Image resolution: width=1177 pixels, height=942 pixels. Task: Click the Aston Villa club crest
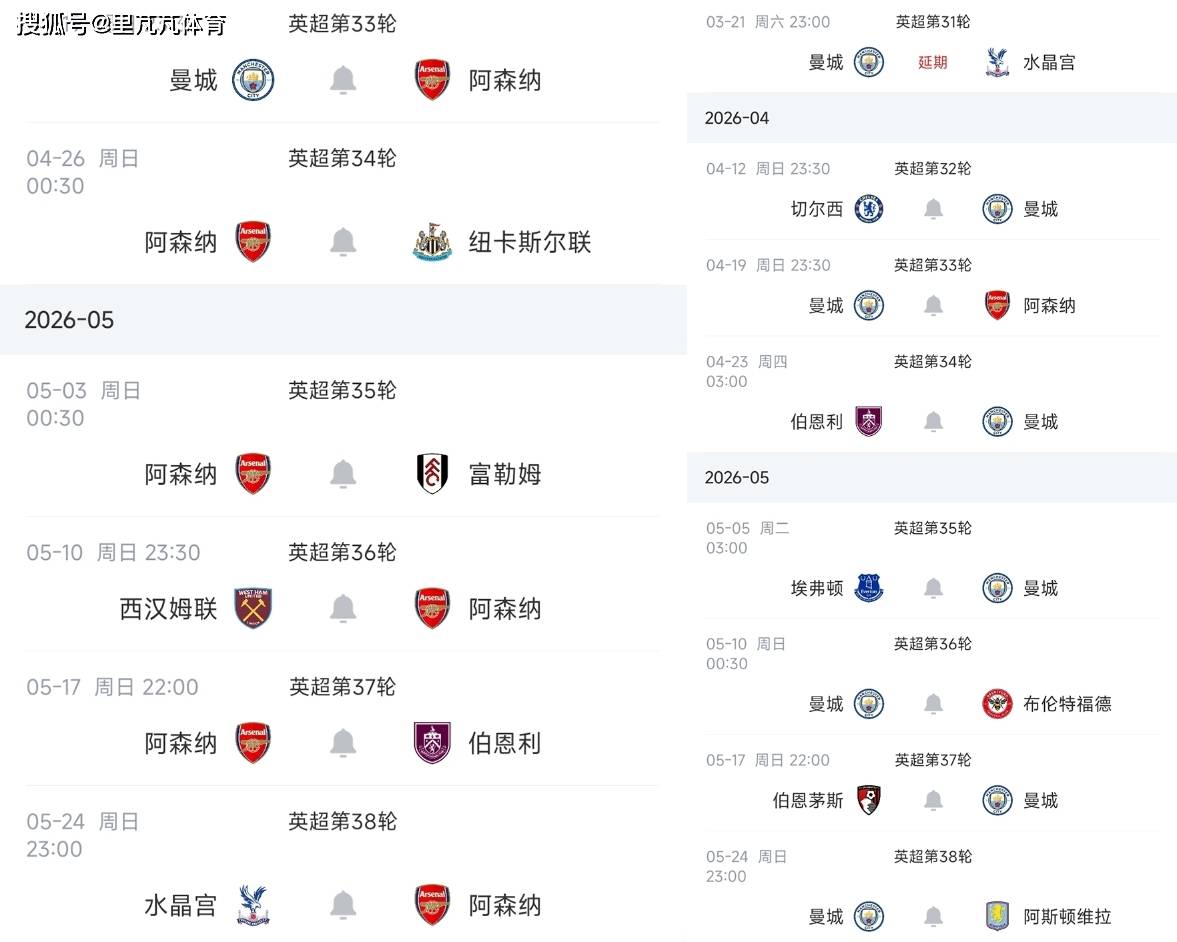tap(997, 916)
